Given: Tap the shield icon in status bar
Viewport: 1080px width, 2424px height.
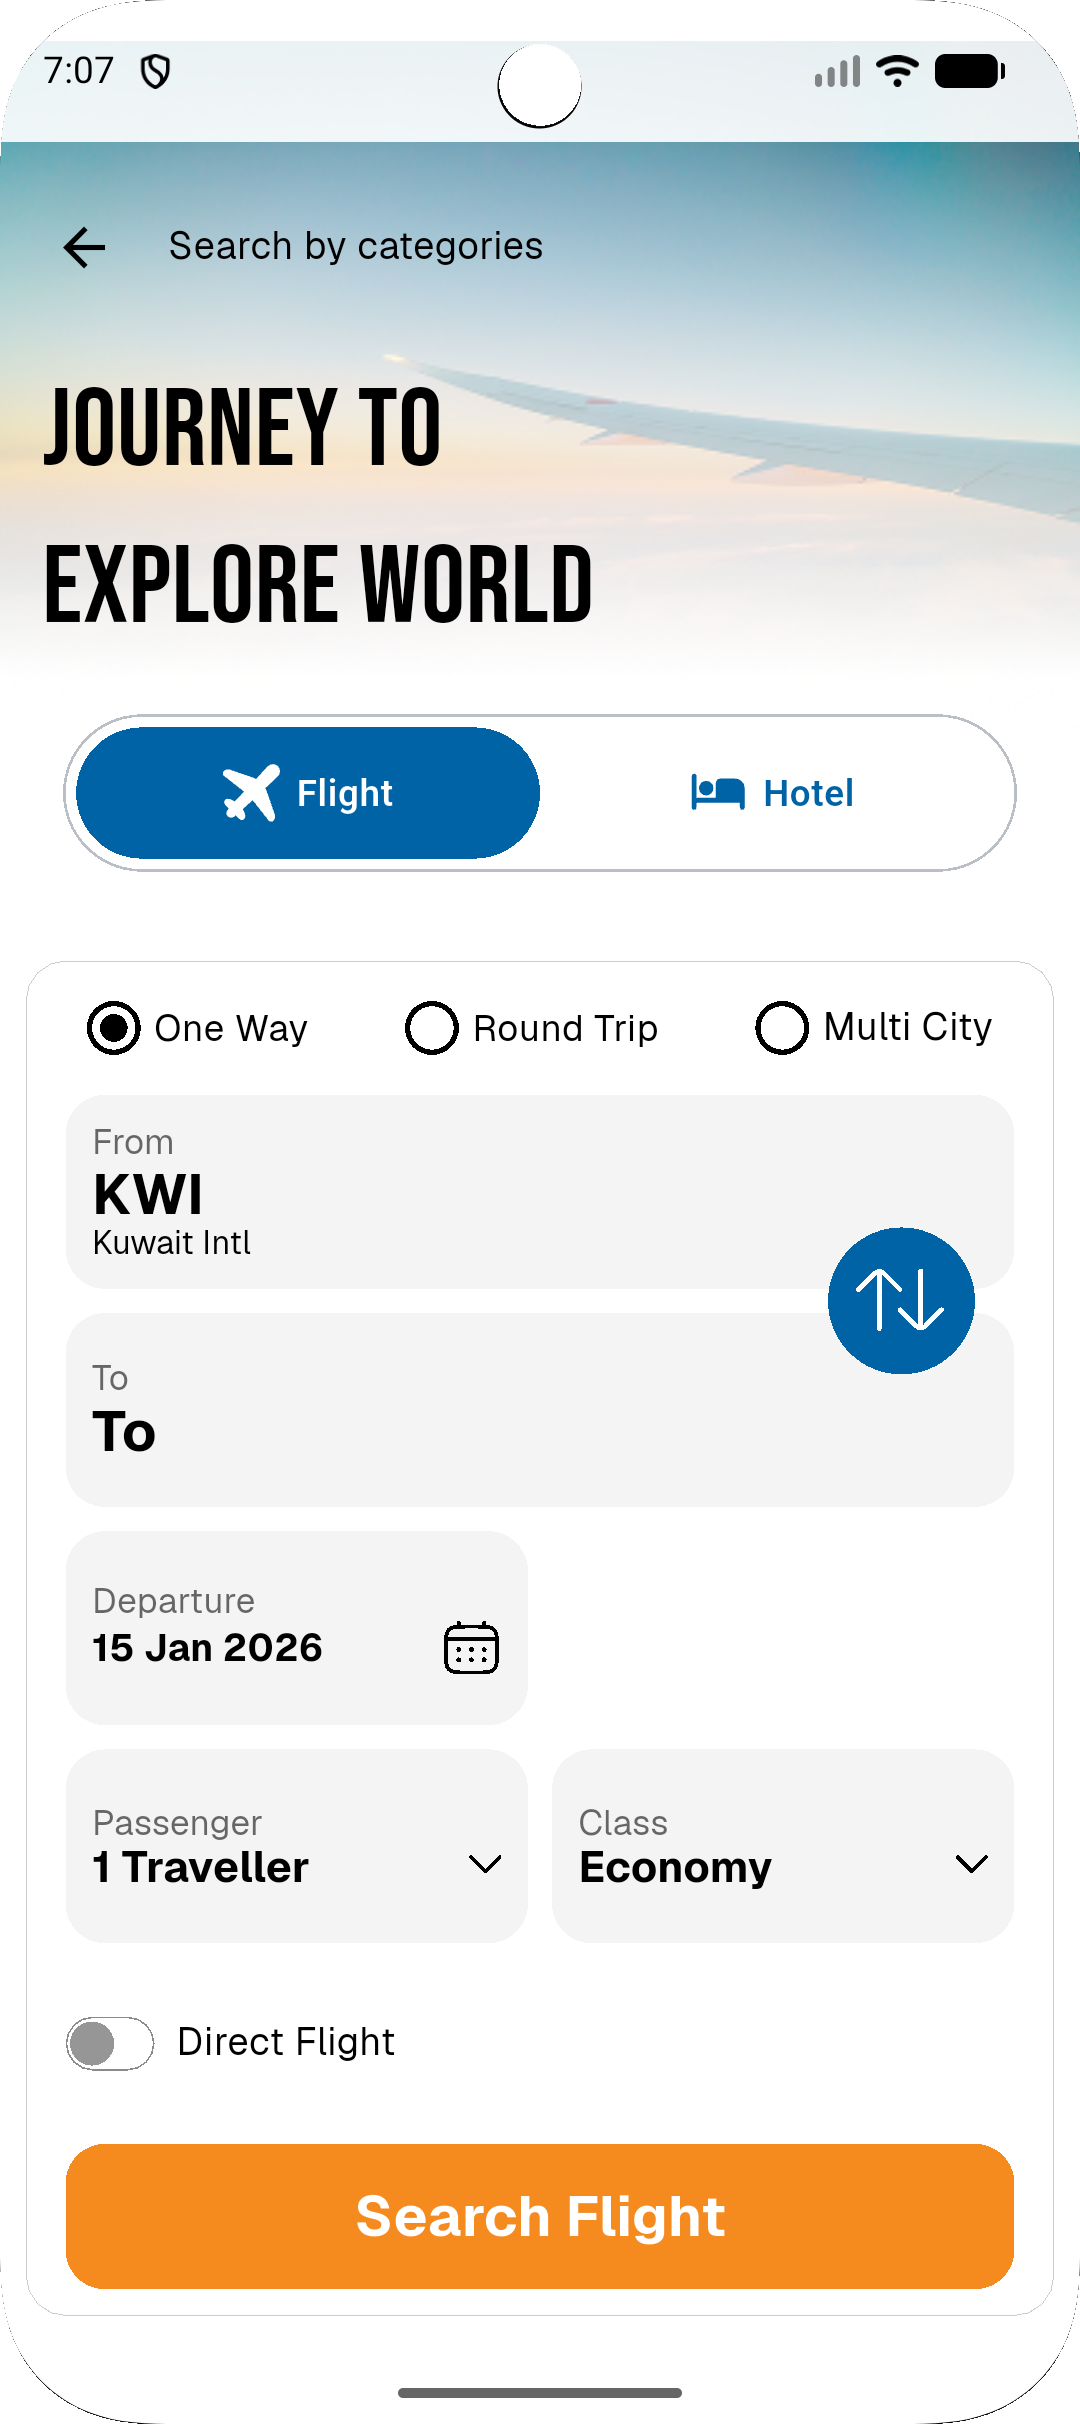Looking at the screenshot, I should [x=155, y=72].
